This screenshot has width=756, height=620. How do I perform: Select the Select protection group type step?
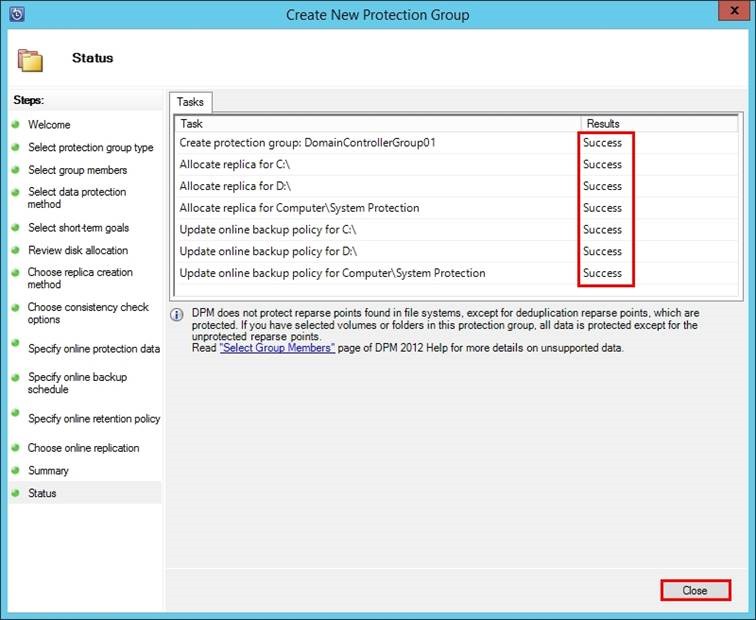click(x=91, y=148)
